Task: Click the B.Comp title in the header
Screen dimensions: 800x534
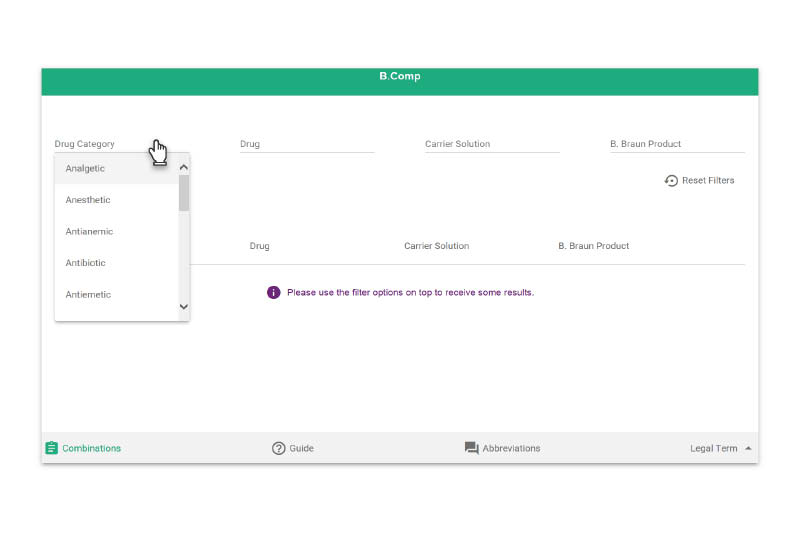Action: (399, 77)
